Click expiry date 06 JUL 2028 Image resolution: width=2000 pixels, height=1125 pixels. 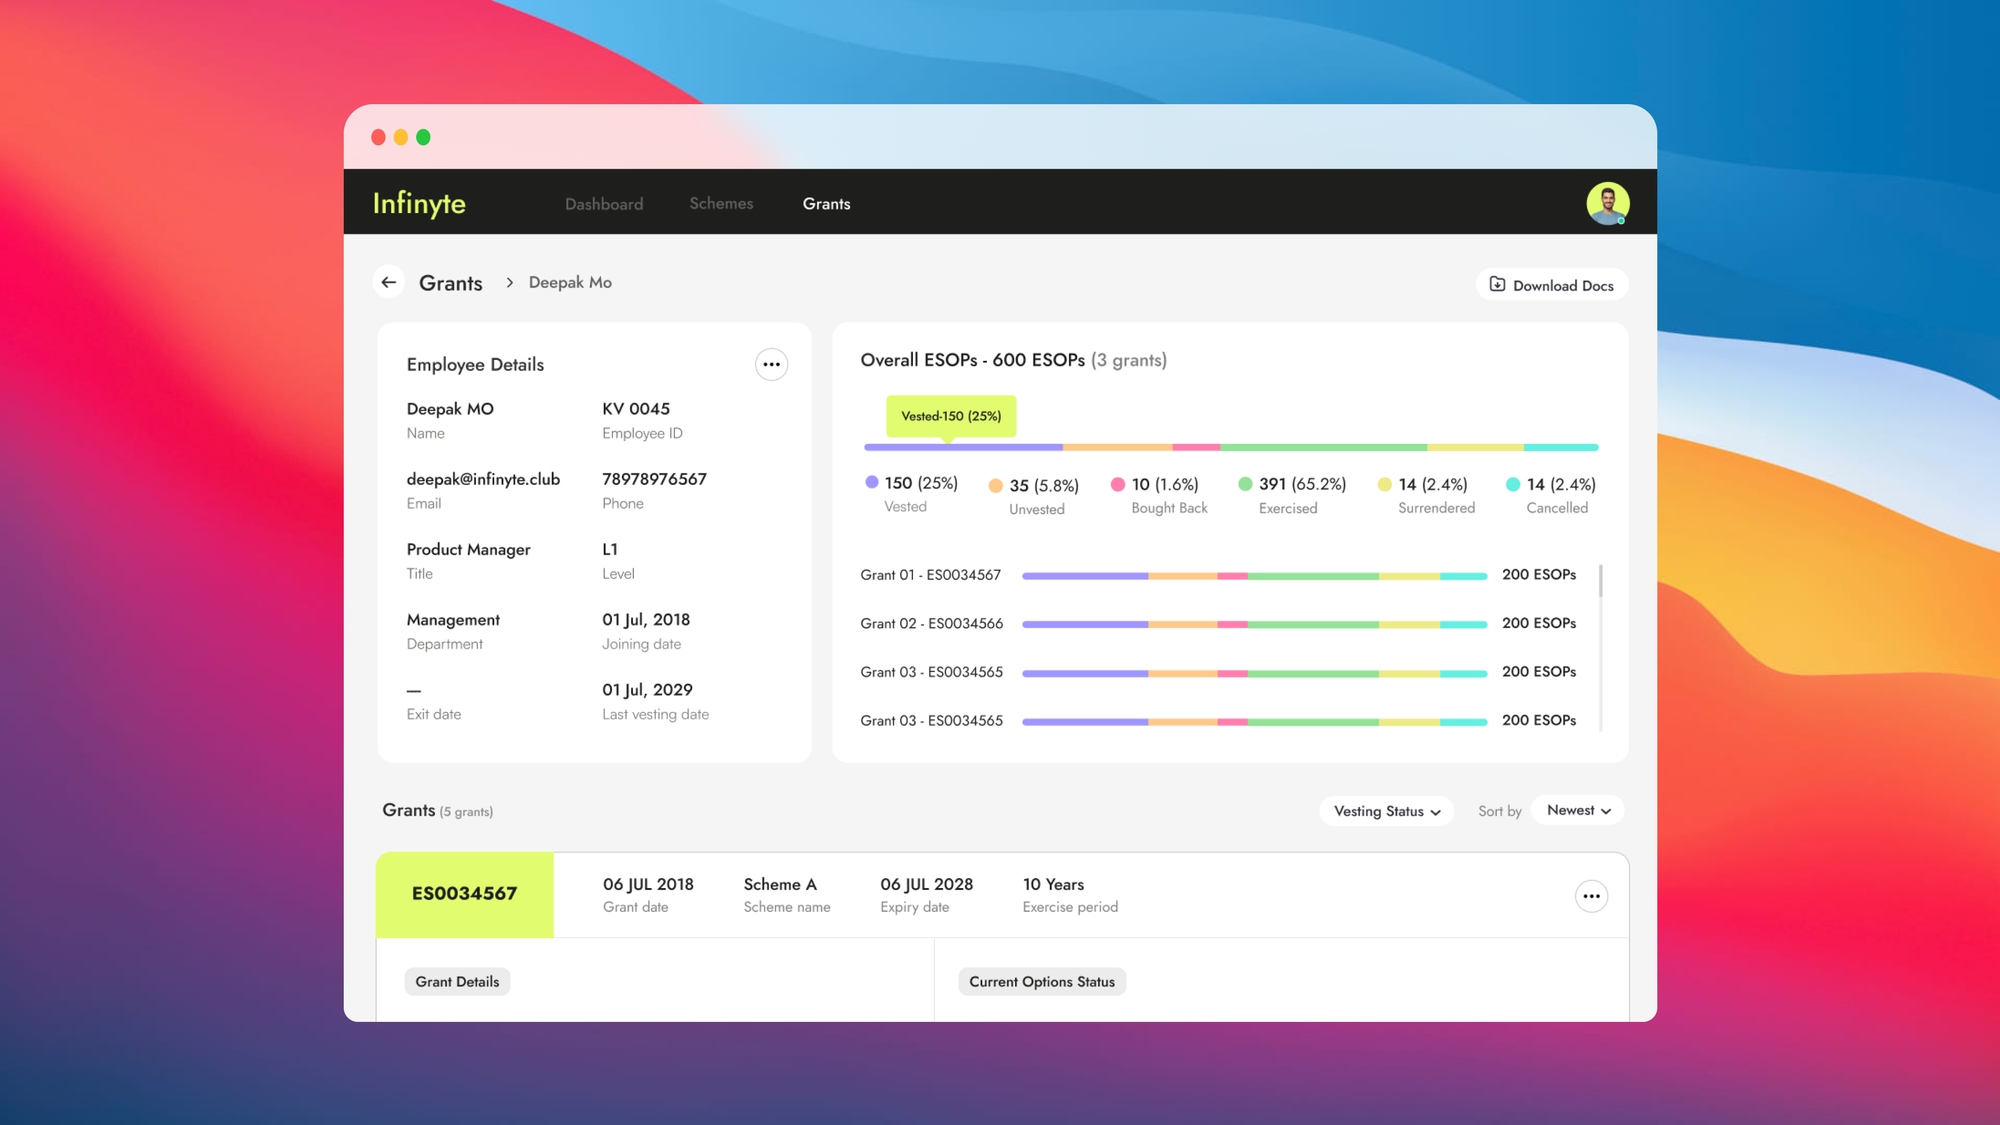[x=926, y=884]
